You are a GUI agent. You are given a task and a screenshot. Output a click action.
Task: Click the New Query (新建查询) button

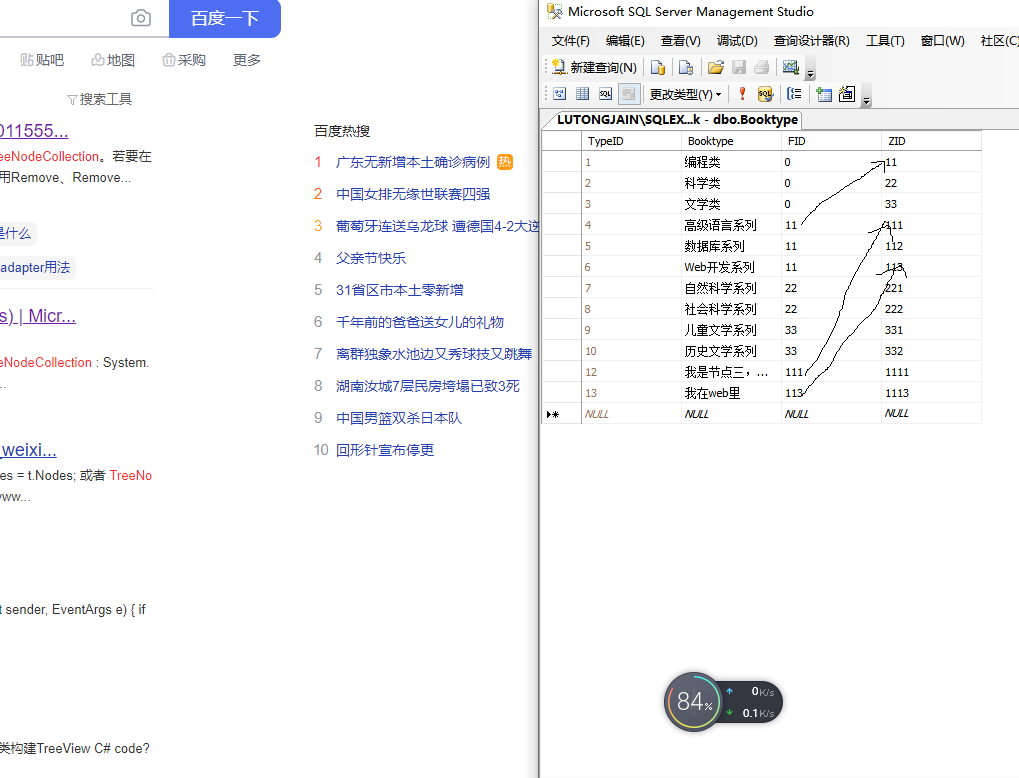coord(595,67)
